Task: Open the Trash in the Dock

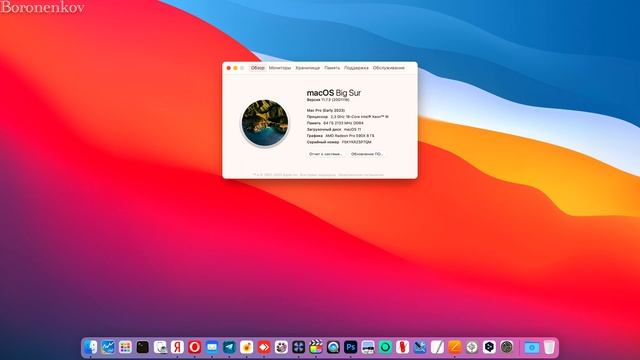Action: coord(549,347)
